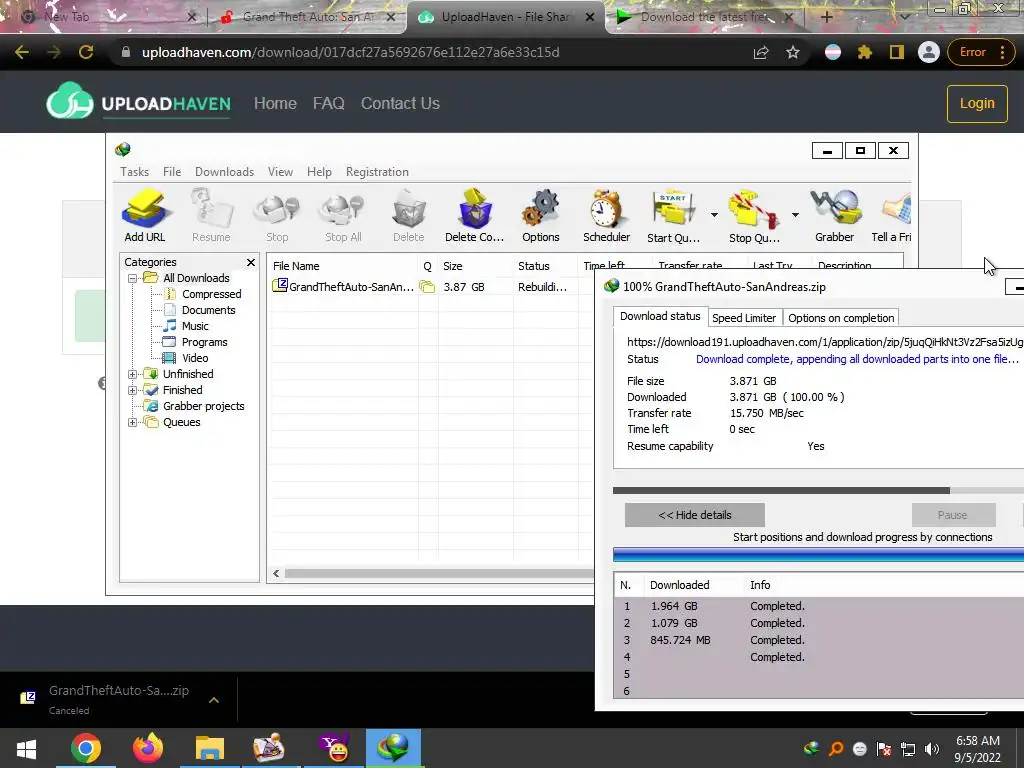Screen dimensions: 1024x768
Task: Click the Start Queue icon
Action: 673,216
